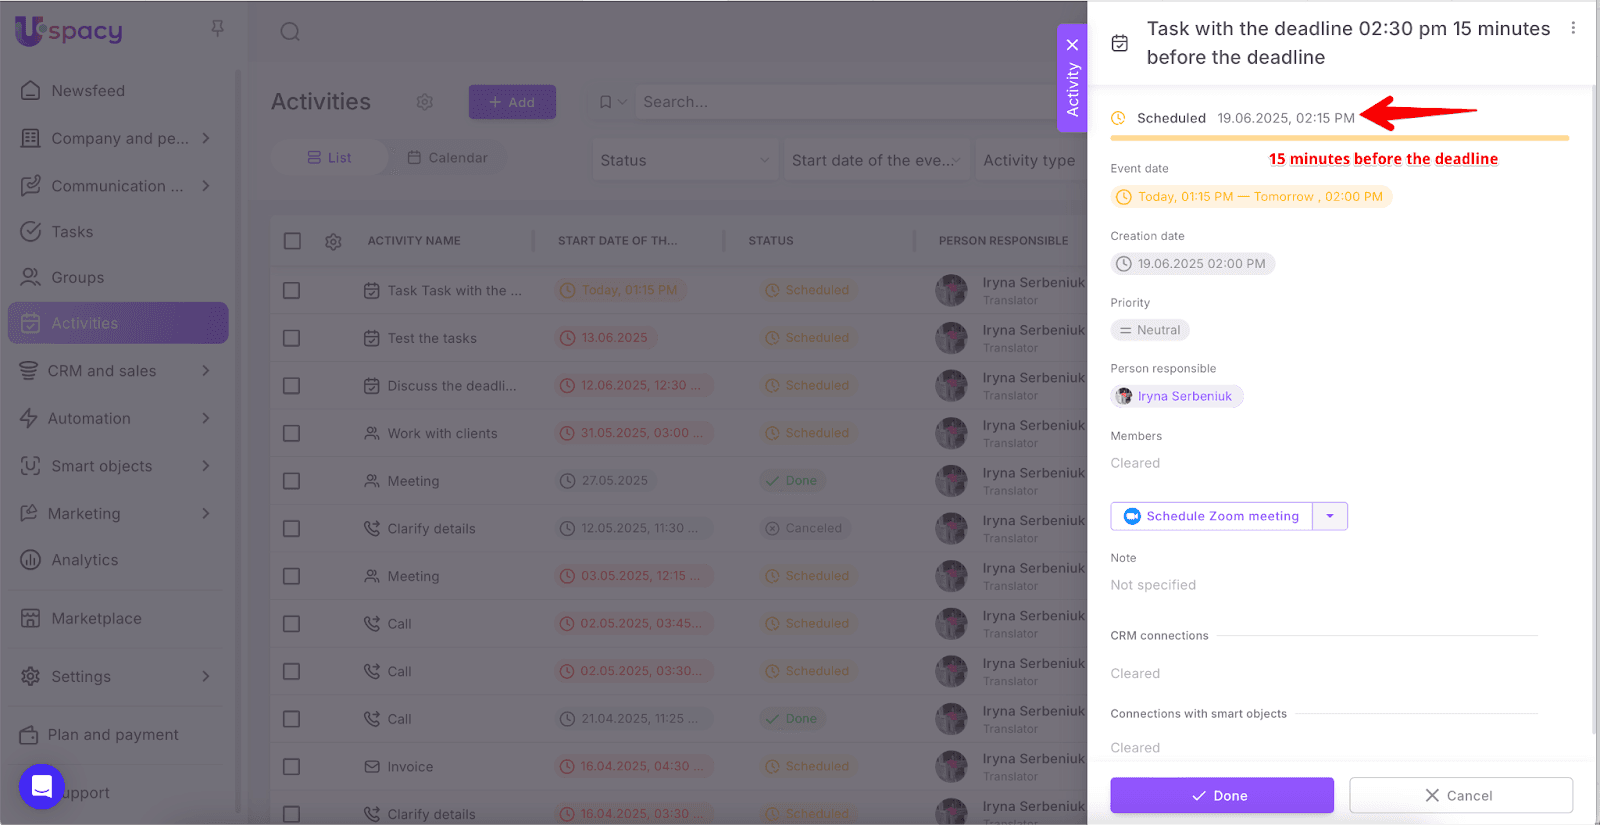Toggle the select-all activities checkbox
Image resolution: width=1600 pixels, height=825 pixels.
pyautogui.click(x=292, y=241)
